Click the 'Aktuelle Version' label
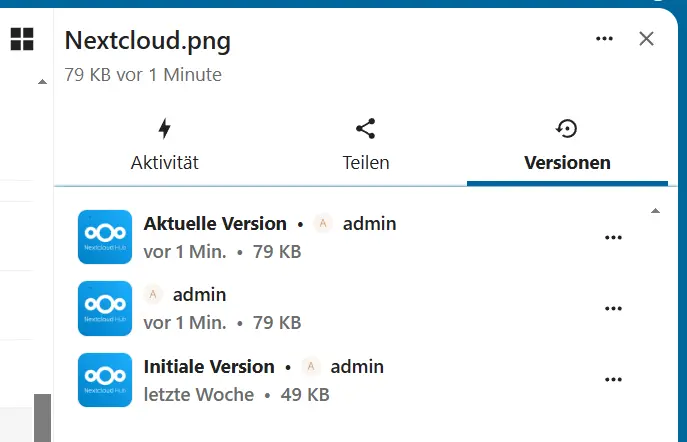687x442 pixels. coord(215,224)
